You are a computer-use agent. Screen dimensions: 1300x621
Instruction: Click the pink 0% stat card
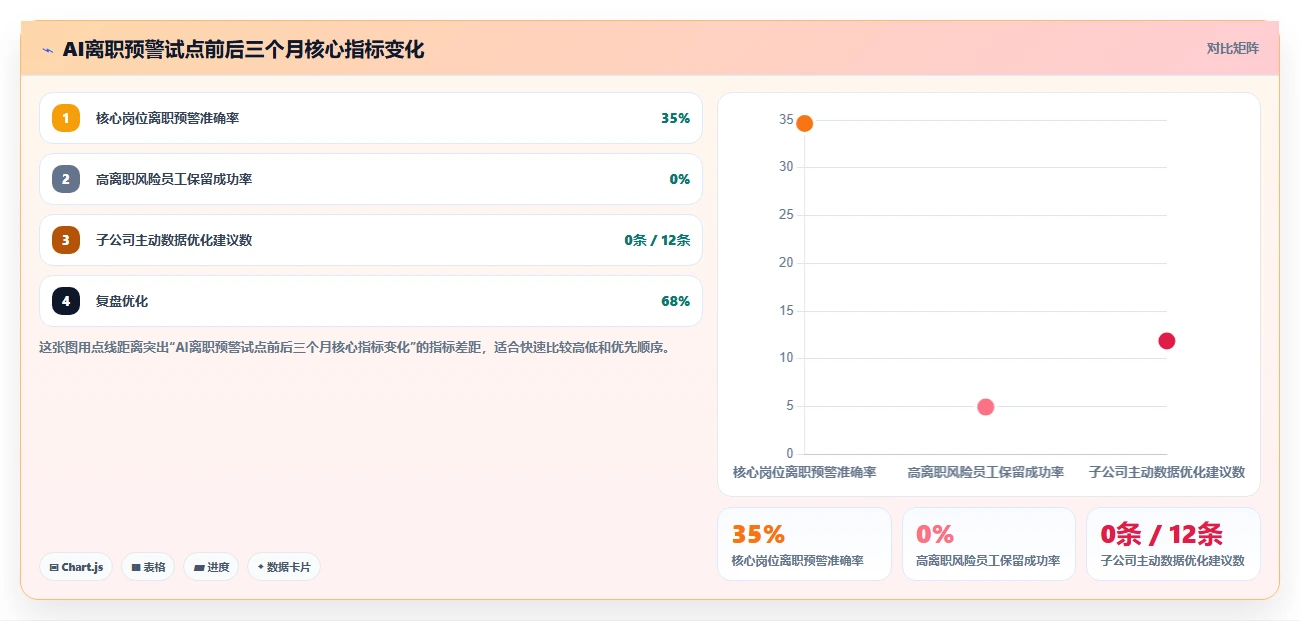pos(989,544)
